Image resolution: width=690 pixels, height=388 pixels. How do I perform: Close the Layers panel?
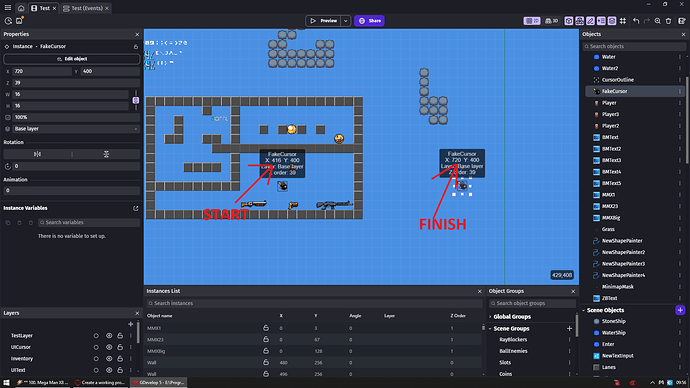coord(137,313)
